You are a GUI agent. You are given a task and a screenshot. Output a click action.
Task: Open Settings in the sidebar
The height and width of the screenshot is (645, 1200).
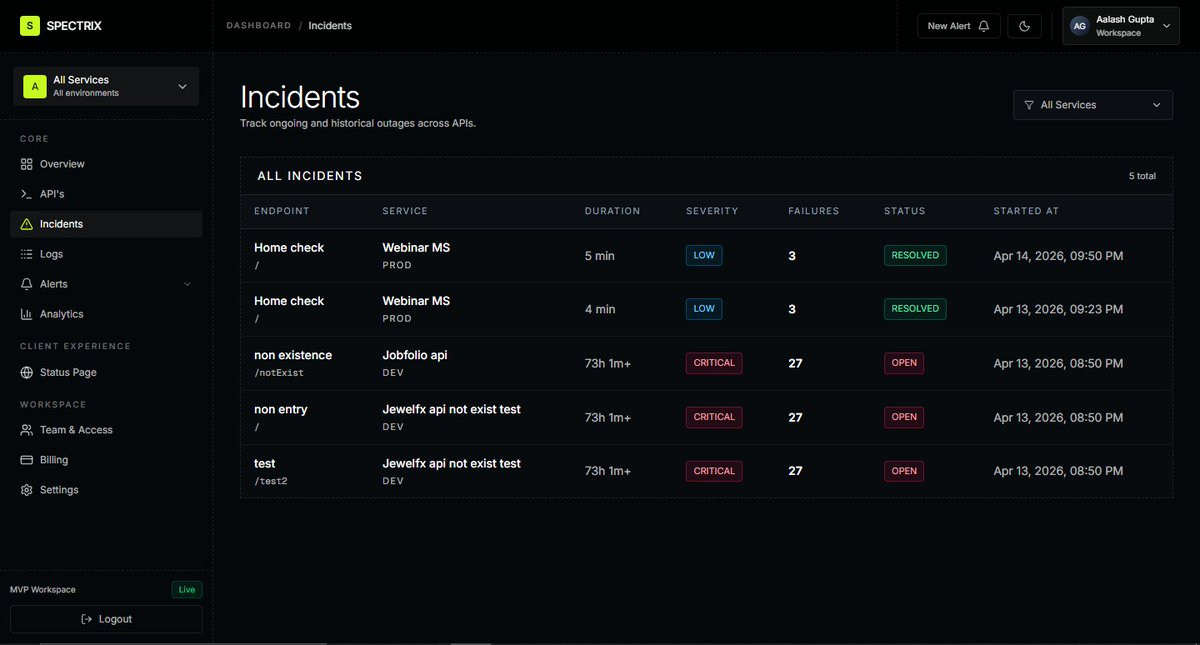[x=106, y=490]
